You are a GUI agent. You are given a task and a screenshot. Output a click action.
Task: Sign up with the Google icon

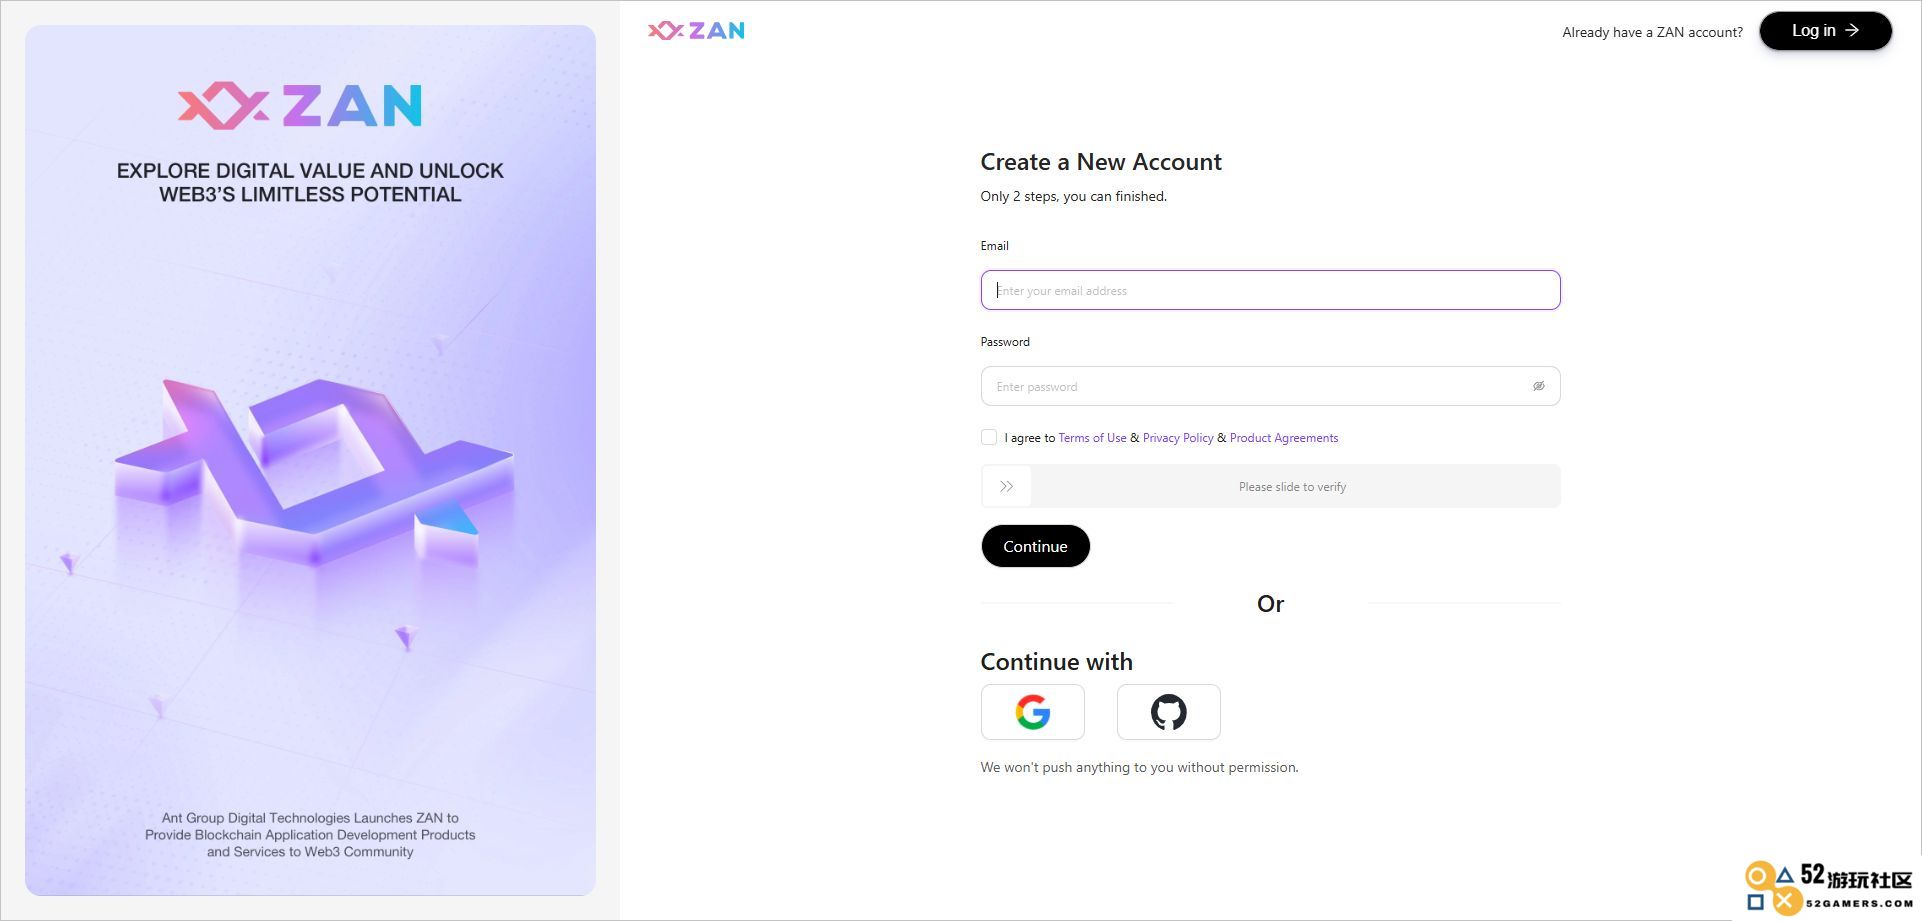[1032, 712]
